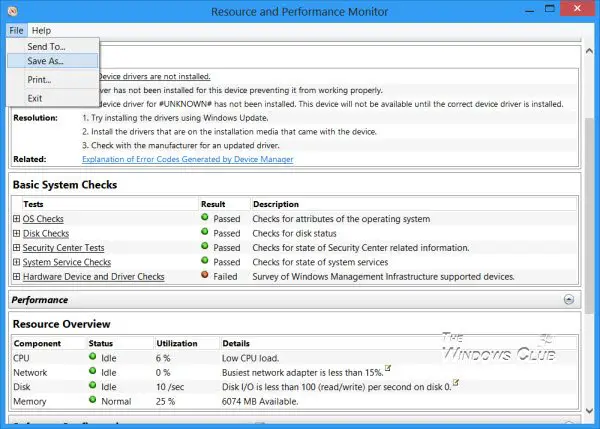Click the '6 %' CPU utilization value

point(163,358)
